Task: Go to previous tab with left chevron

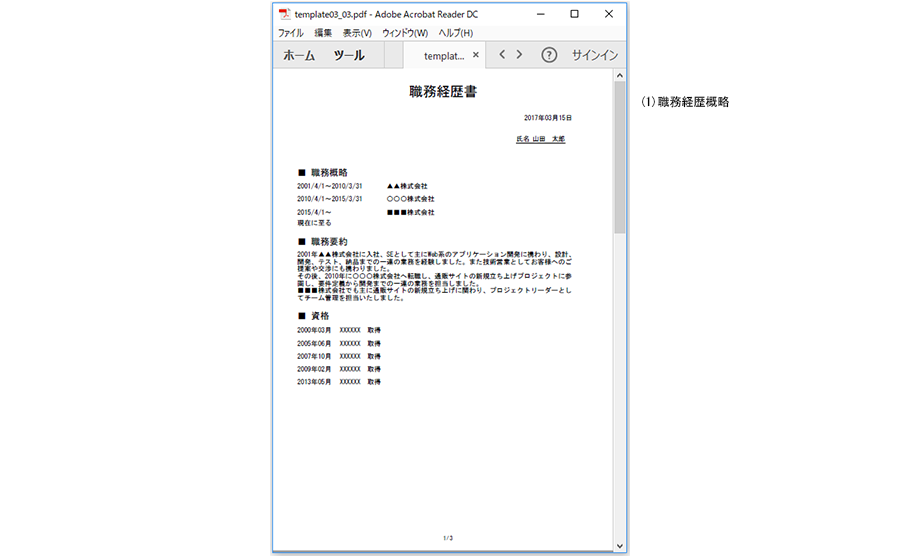Action: tap(502, 55)
